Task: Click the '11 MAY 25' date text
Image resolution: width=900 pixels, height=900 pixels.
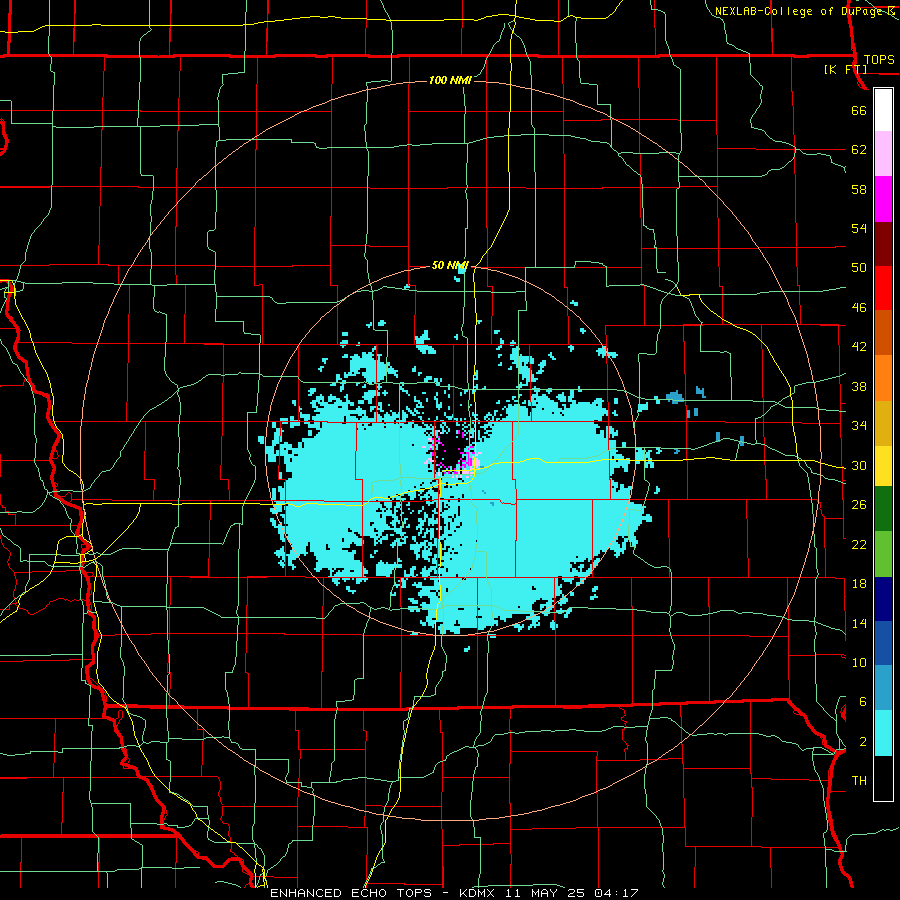Action: (x=547, y=893)
